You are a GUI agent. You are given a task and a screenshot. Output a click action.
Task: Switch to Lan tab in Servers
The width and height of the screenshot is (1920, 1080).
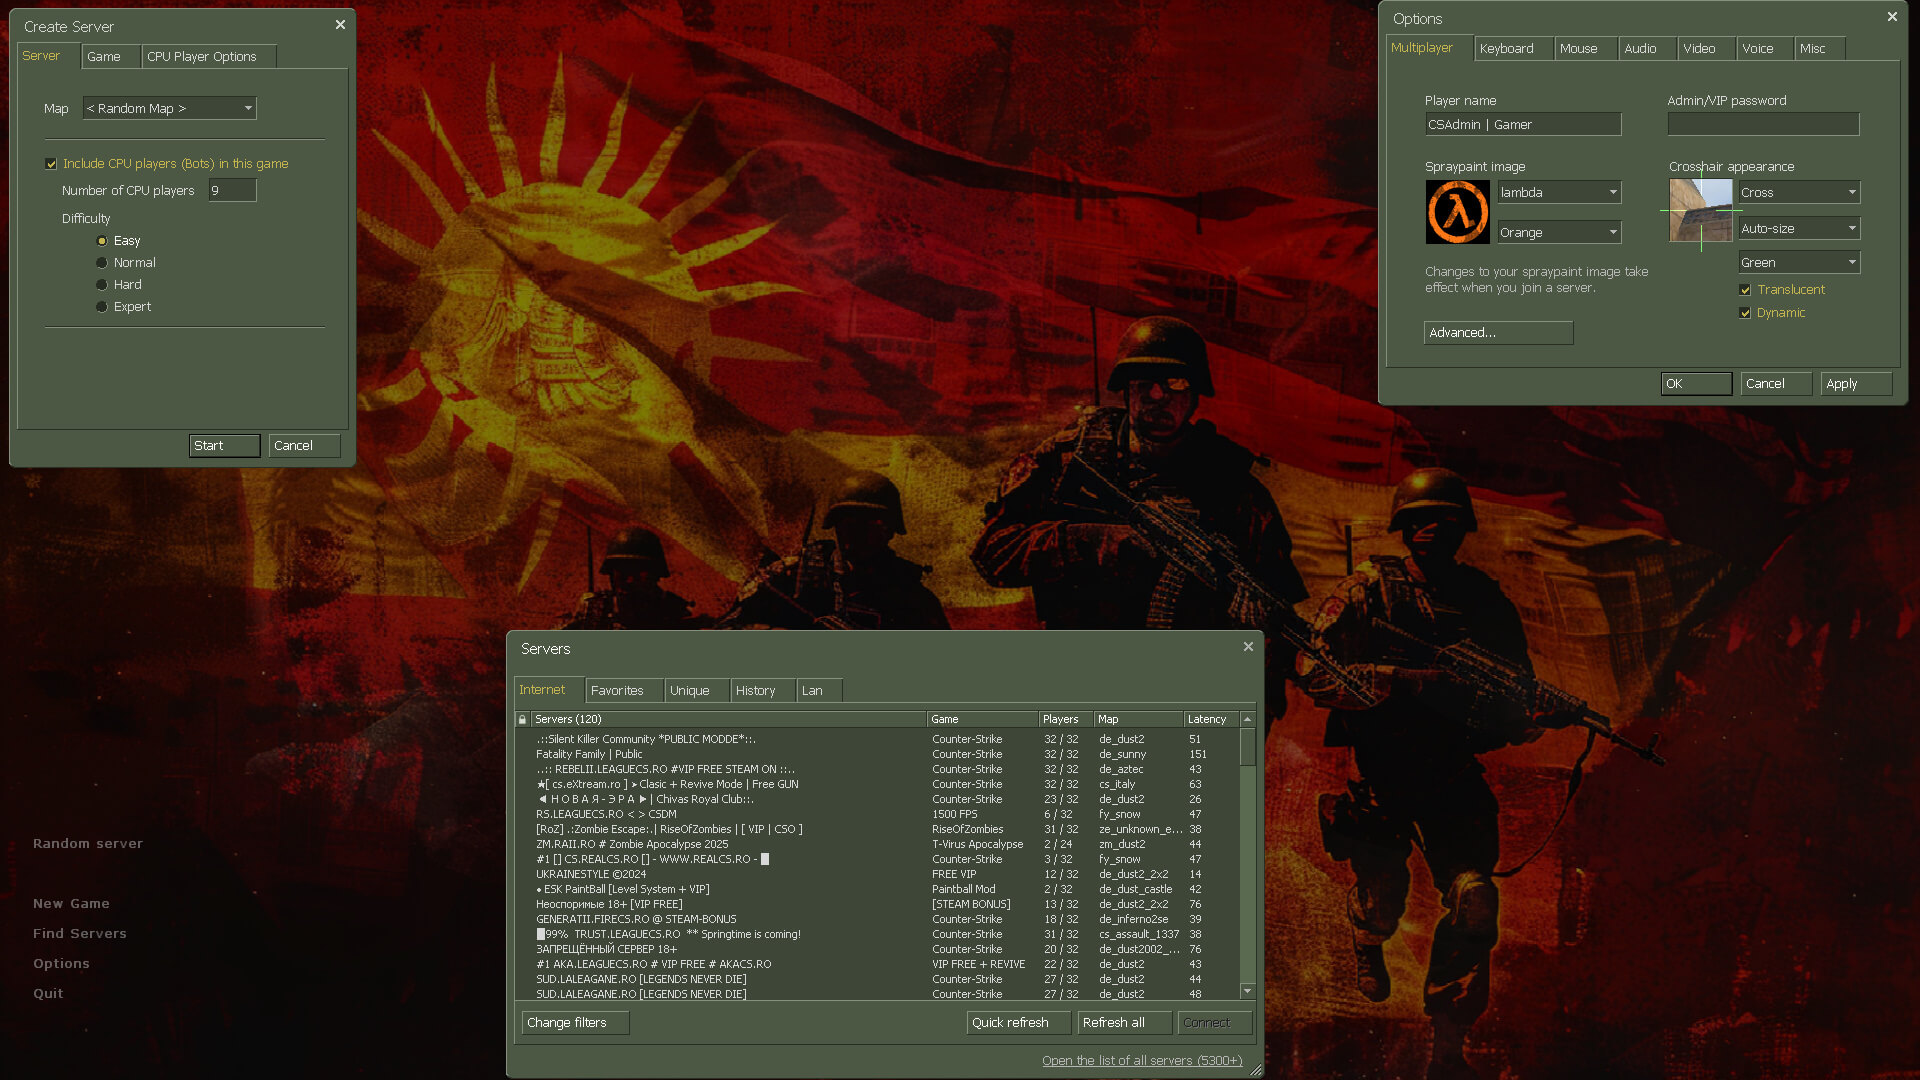pyautogui.click(x=820, y=691)
